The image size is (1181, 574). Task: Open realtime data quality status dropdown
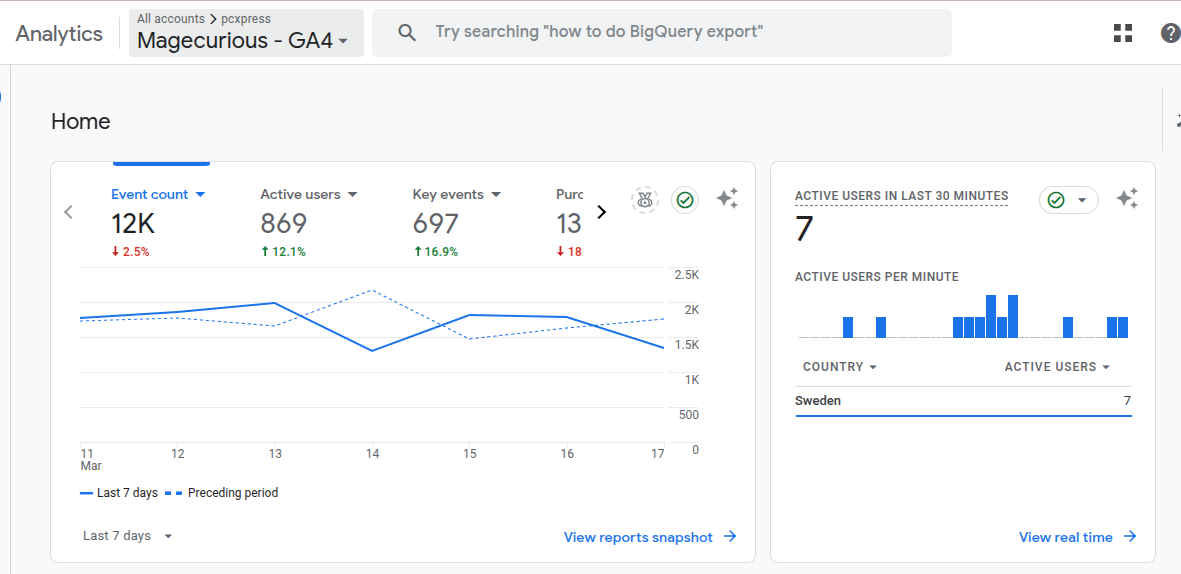[1068, 200]
